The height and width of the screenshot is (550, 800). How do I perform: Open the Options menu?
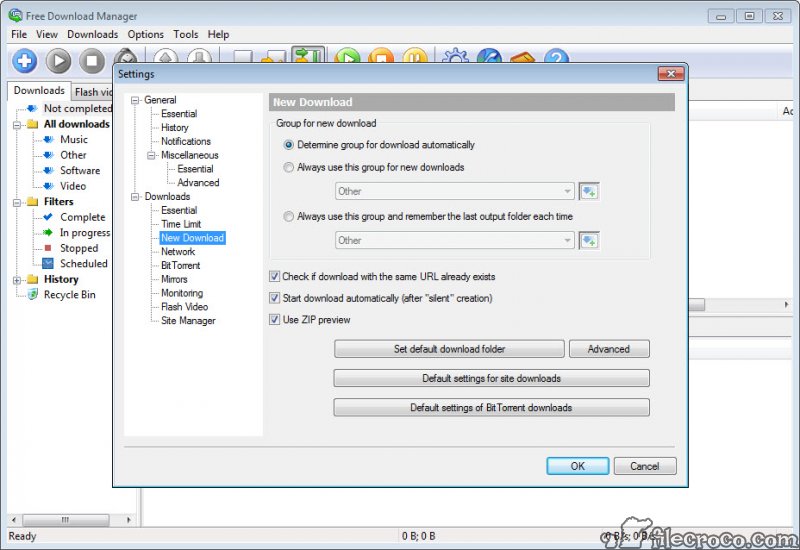(x=145, y=34)
